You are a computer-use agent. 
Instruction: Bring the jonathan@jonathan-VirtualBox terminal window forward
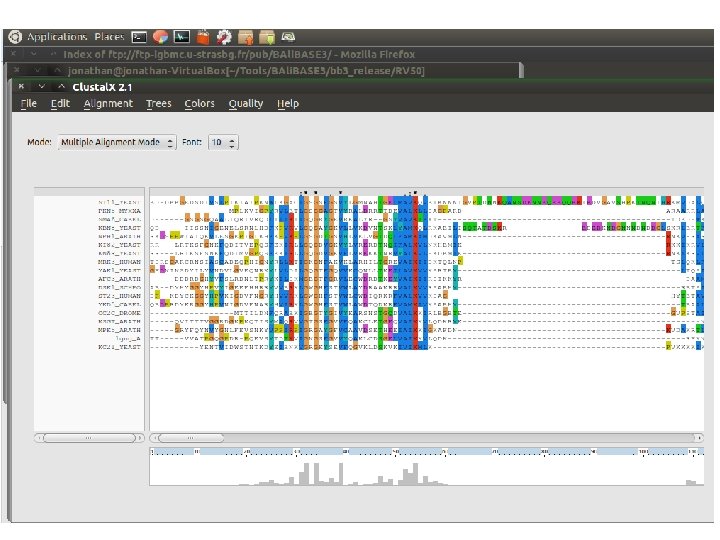tap(246, 71)
